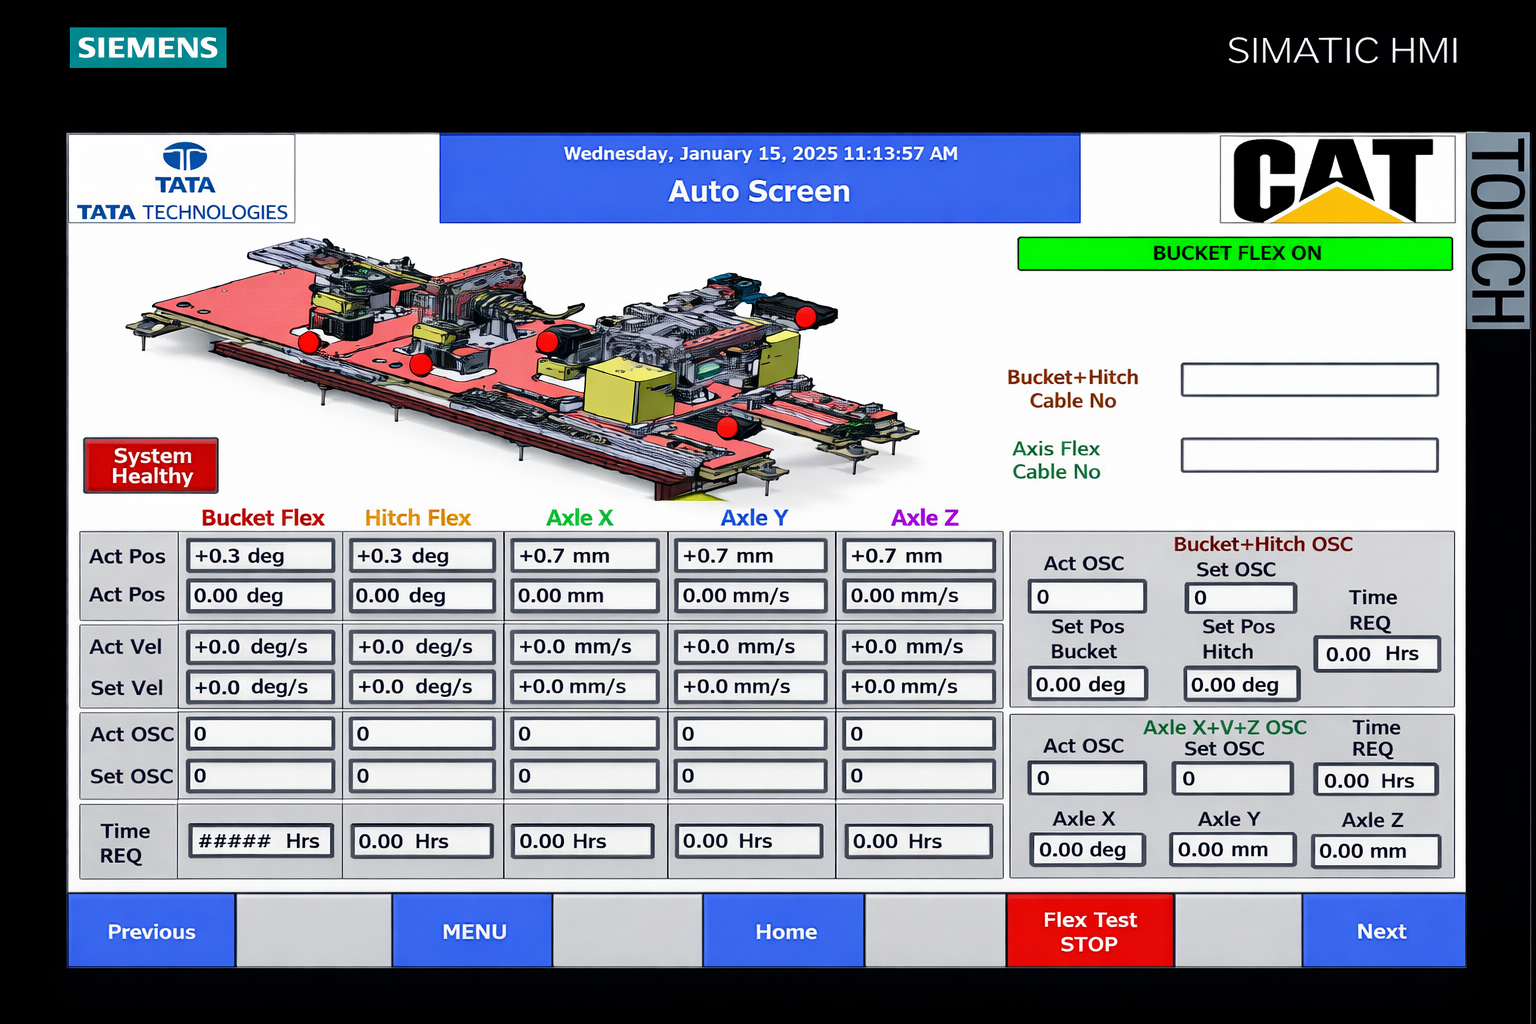The width and height of the screenshot is (1536, 1024).
Task: Go to the Home screen
Action: (x=785, y=931)
